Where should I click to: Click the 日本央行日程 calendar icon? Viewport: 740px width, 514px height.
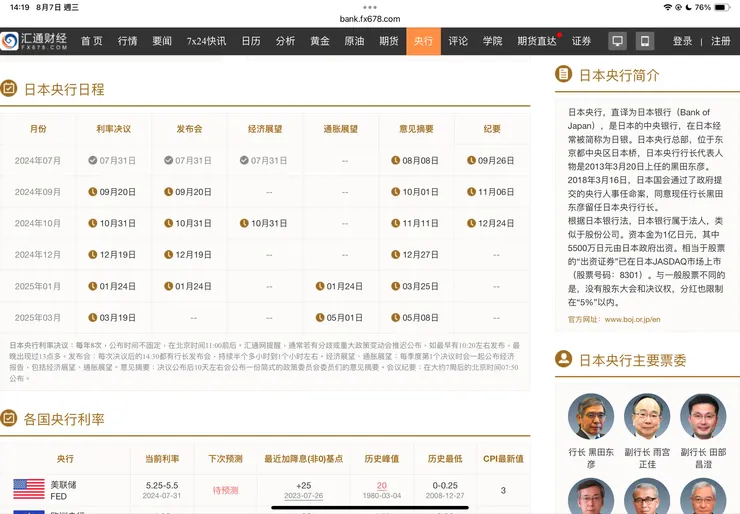[x=8, y=88]
